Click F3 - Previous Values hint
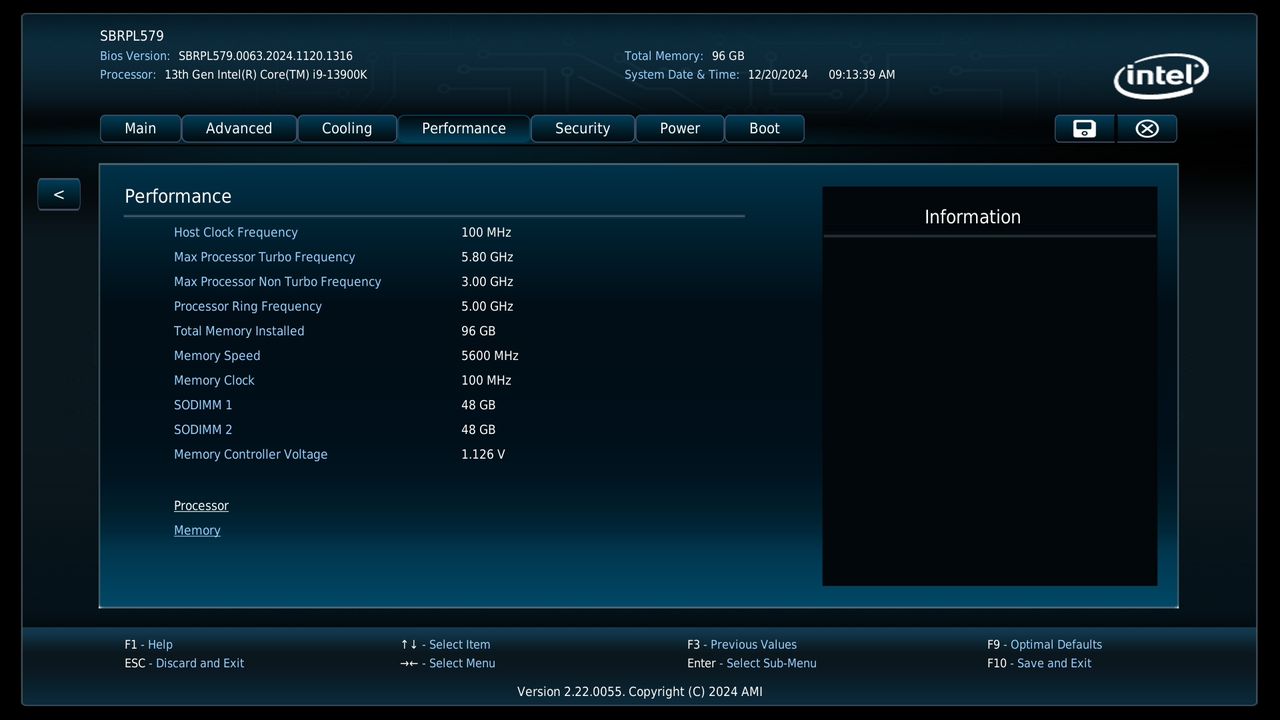The height and width of the screenshot is (720, 1280). pos(742,645)
